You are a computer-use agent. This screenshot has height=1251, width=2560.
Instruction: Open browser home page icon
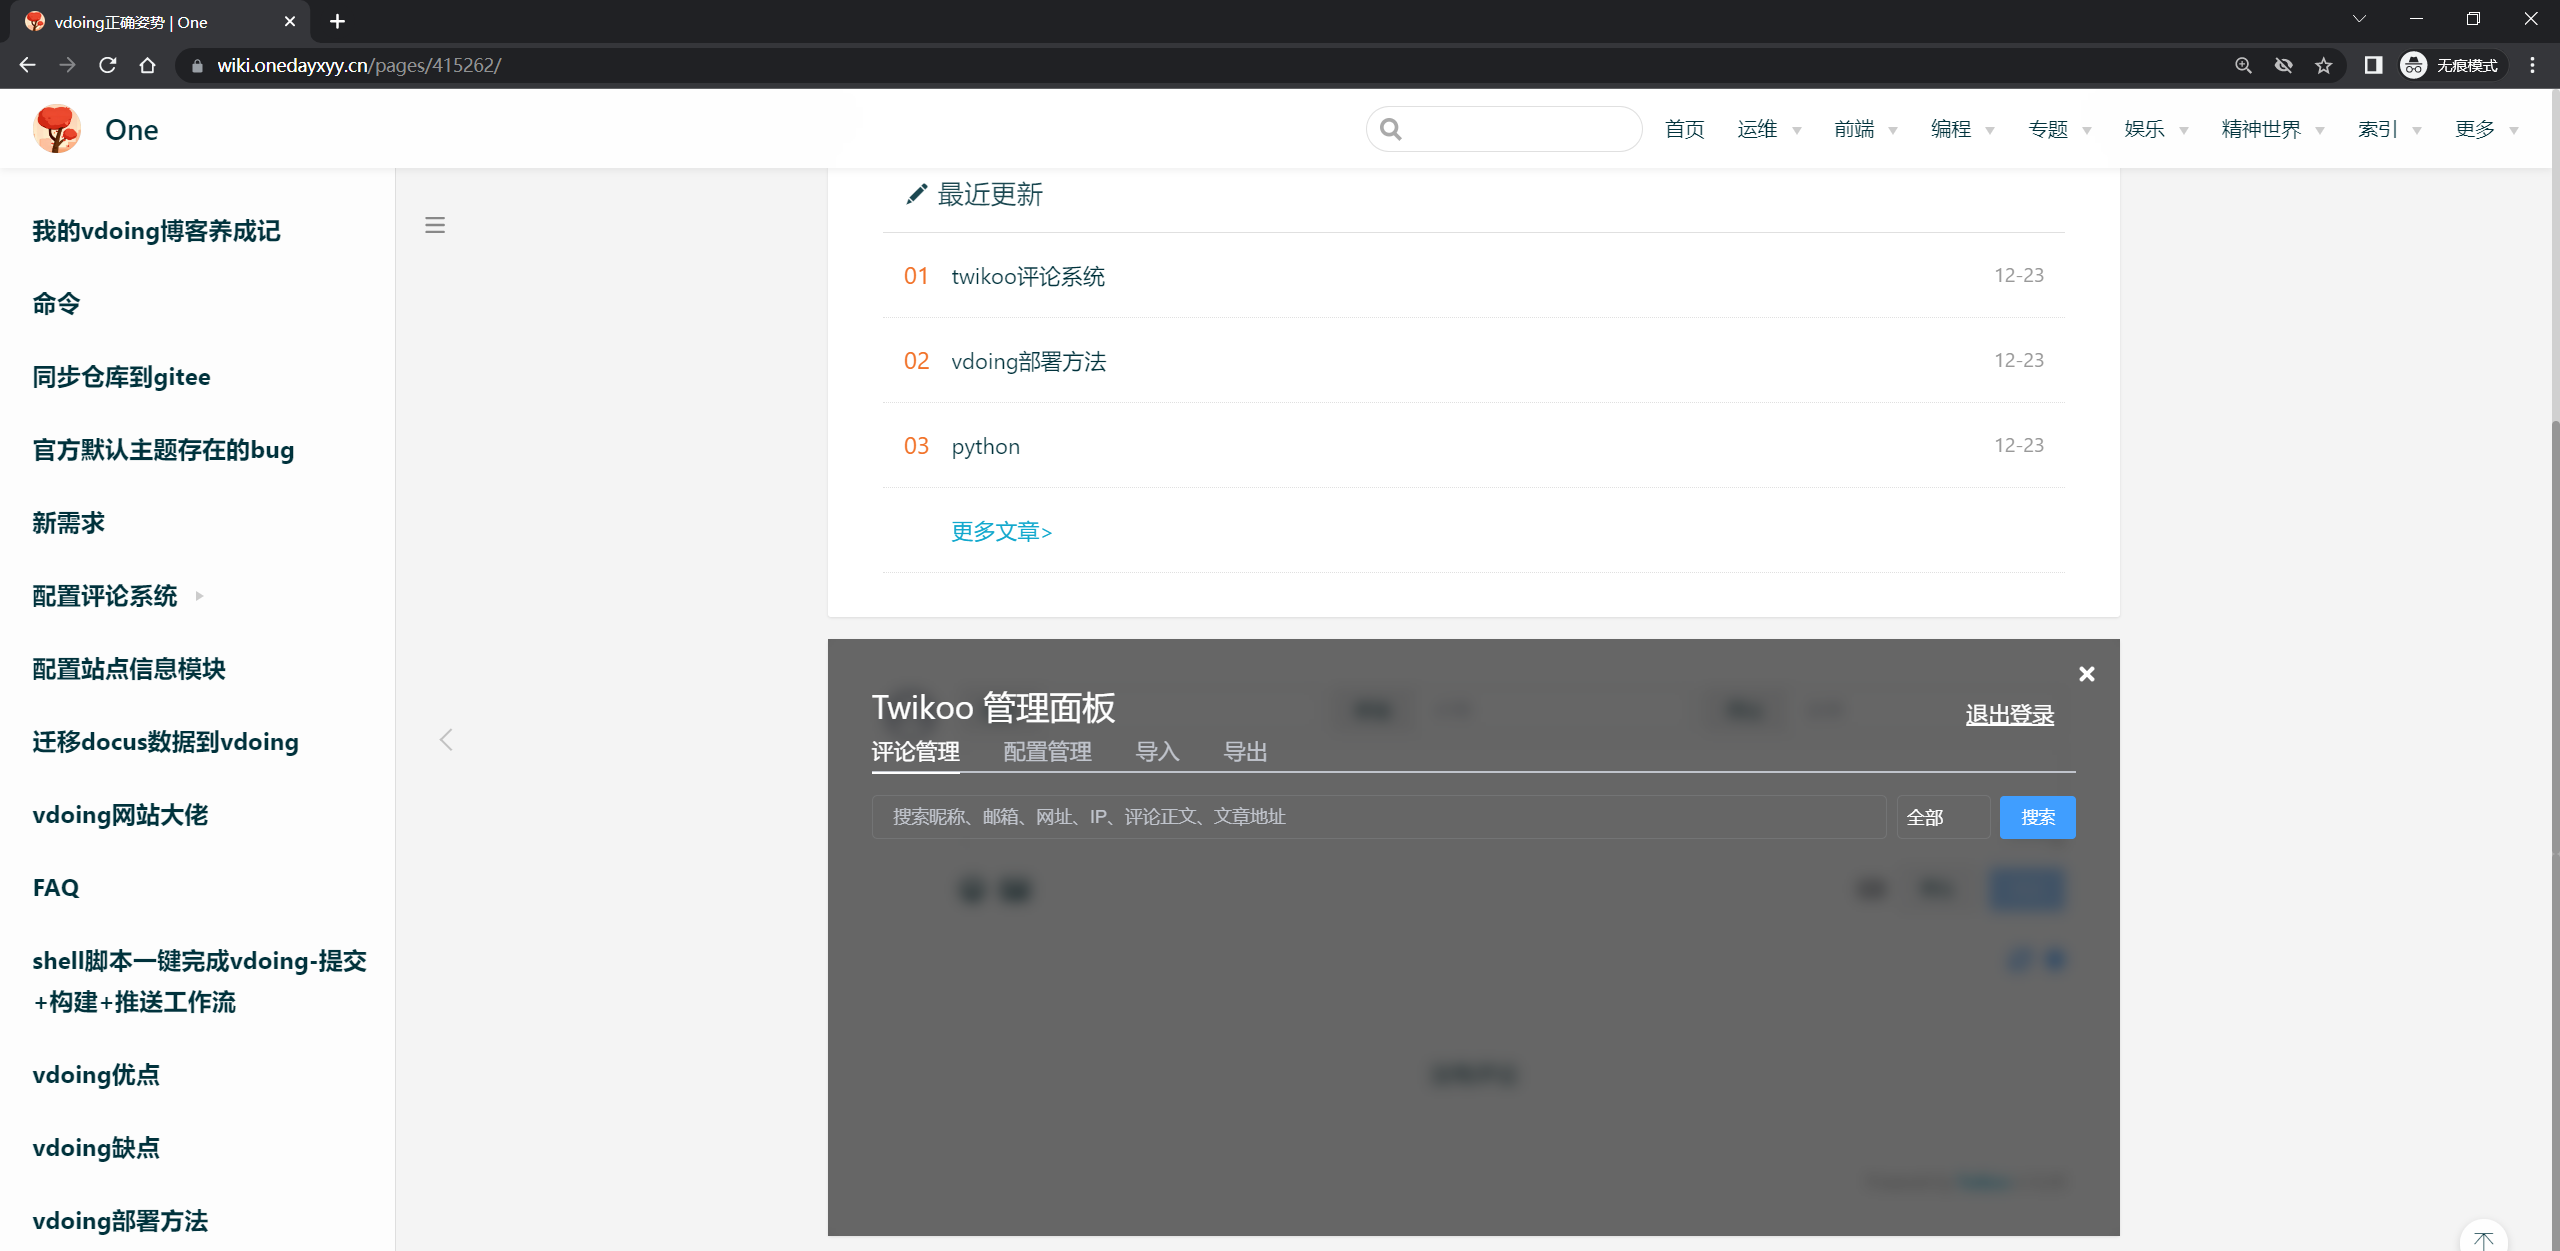click(148, 65)
